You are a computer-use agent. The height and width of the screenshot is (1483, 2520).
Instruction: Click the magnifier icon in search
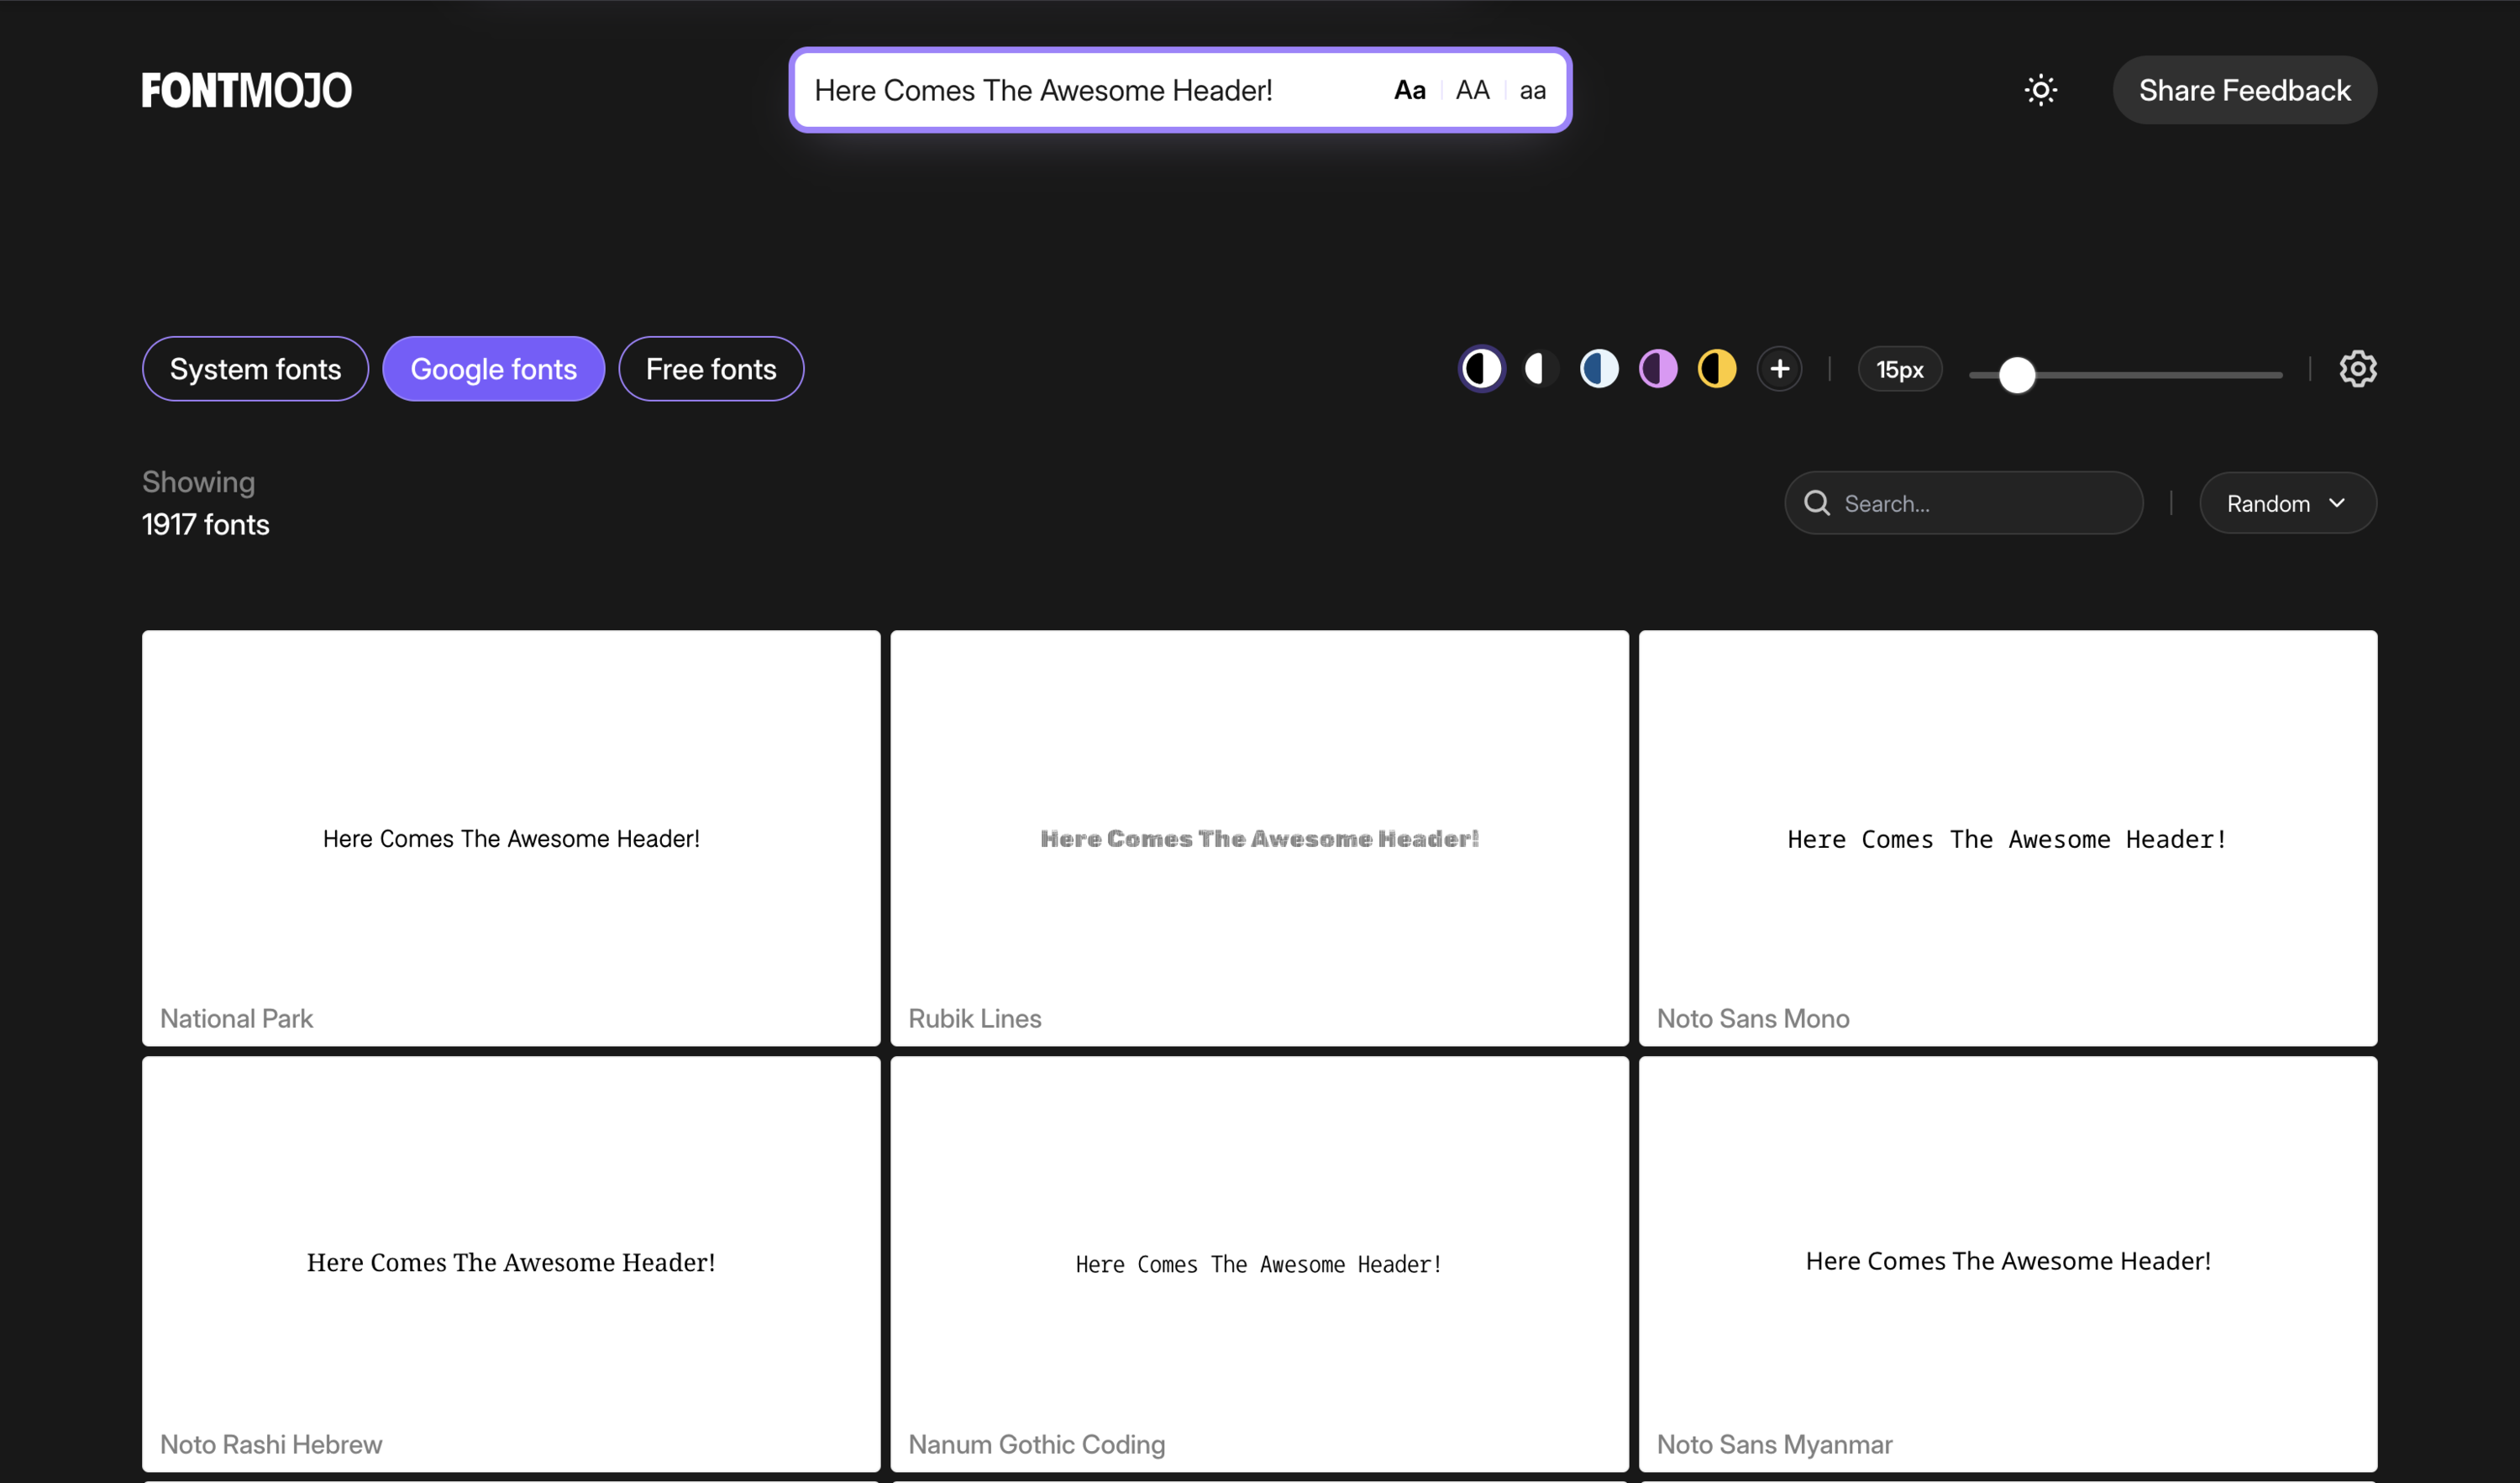pyautogui.click(x=1817, y=503)
